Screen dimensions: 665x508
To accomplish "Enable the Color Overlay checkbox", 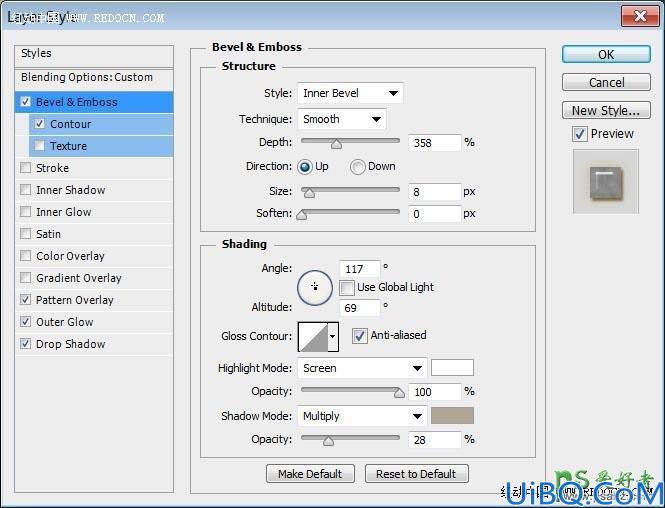I will click(x=25, y=256).
